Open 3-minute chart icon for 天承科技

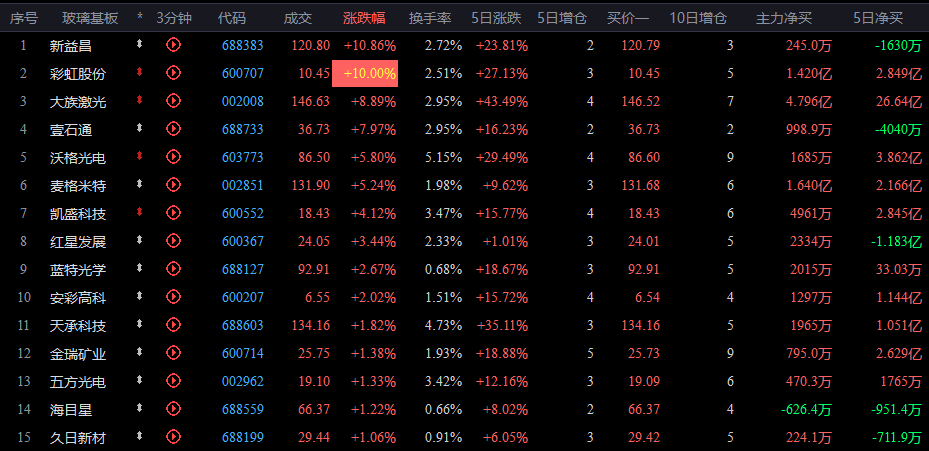[174, 324]
